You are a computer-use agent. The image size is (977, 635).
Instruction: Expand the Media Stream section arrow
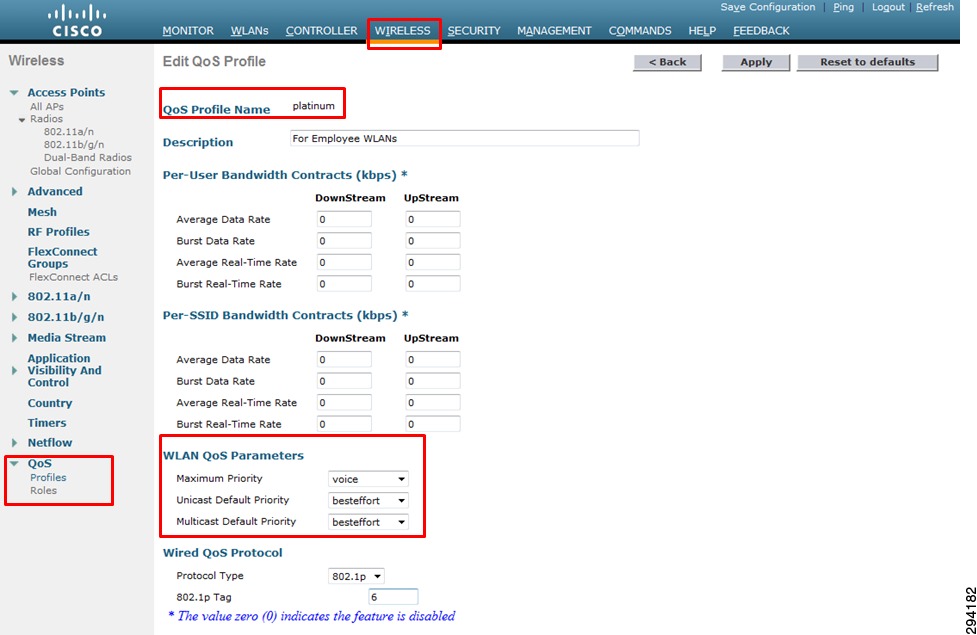click(x=14, y=338)
